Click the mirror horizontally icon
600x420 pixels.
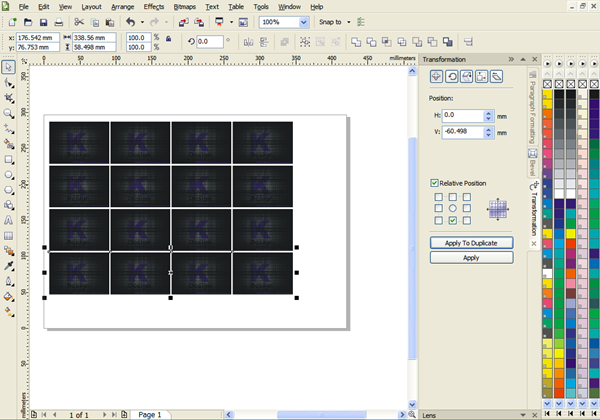tap(248, 42)
